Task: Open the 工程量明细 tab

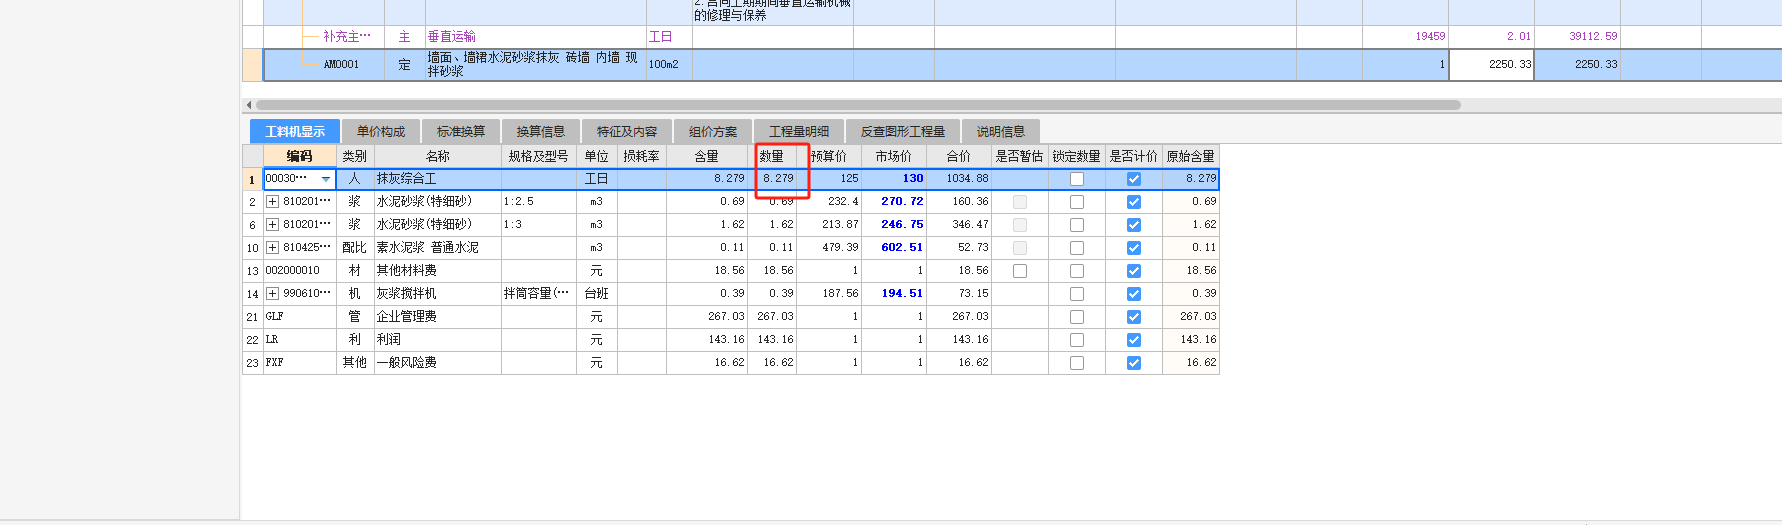Action: (799, 132)
